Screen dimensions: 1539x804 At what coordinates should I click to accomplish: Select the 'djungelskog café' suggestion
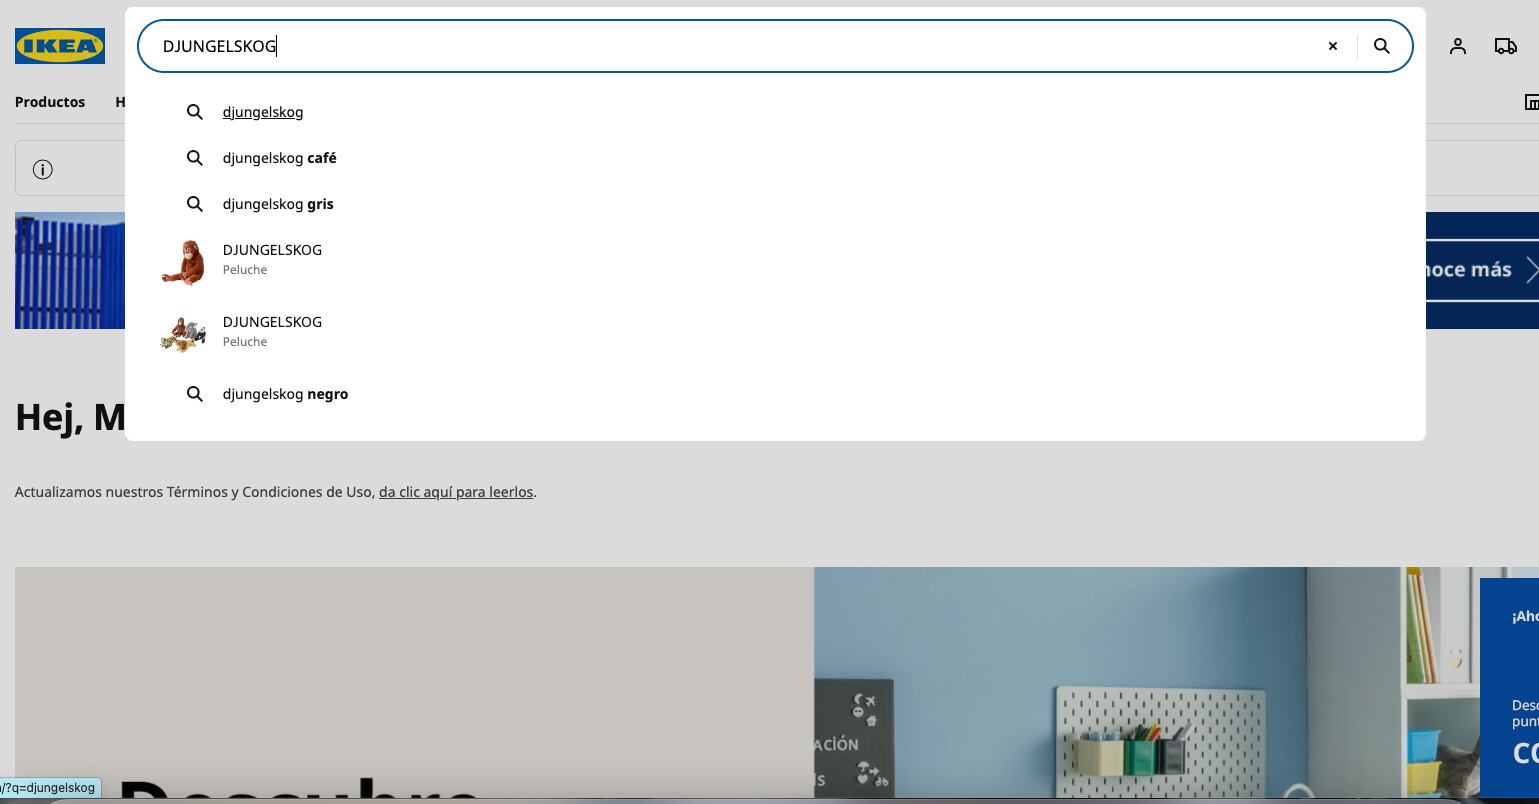point(279,158)
